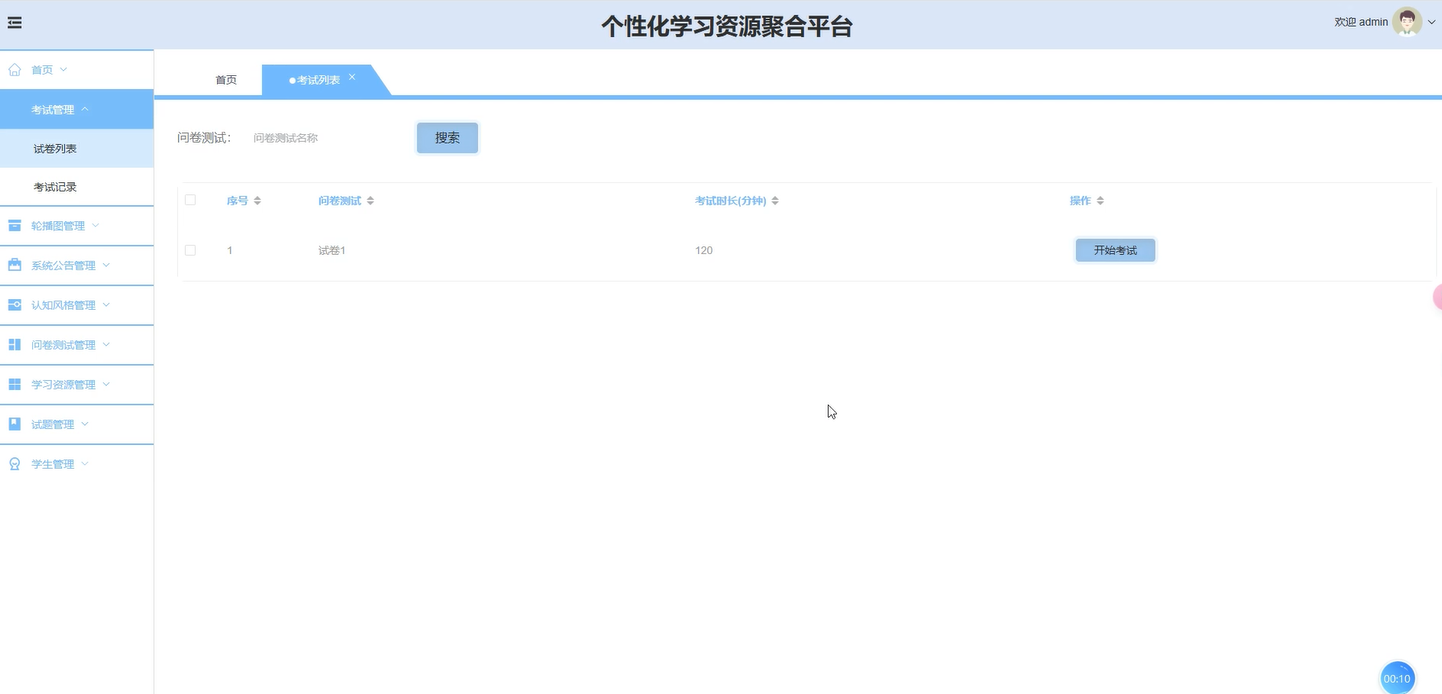
Task: Click the 试题管理 book icon
Action: [x=14, y=423]
